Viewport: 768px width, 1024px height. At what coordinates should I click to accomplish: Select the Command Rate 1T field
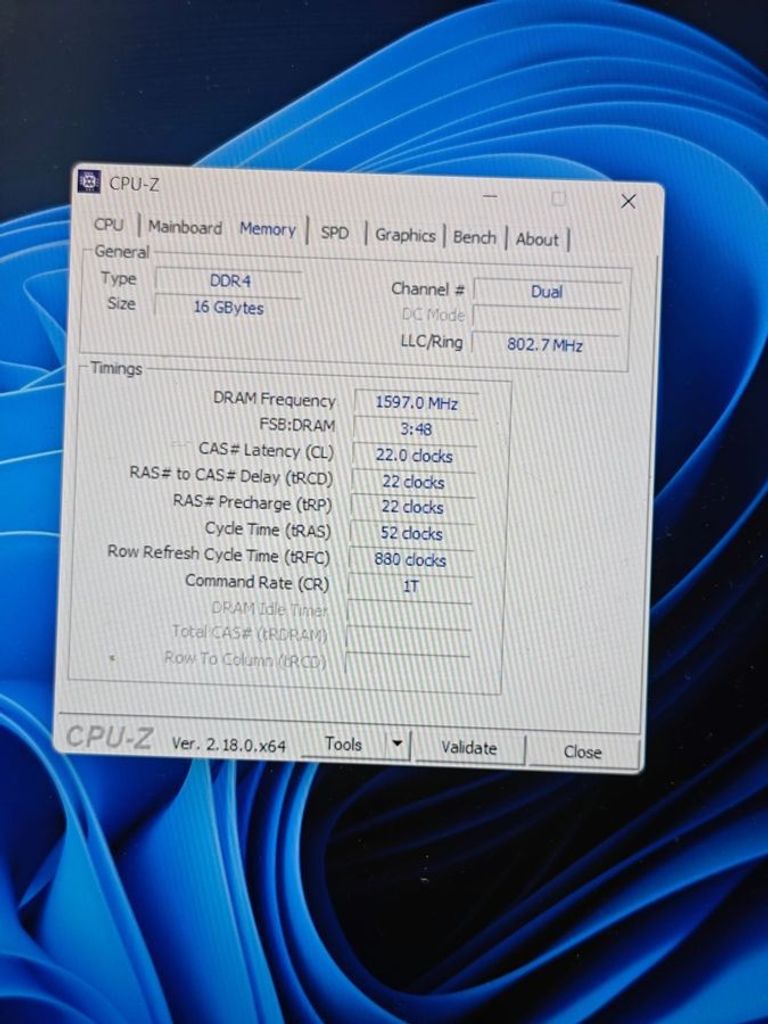(x=411, y=587)
